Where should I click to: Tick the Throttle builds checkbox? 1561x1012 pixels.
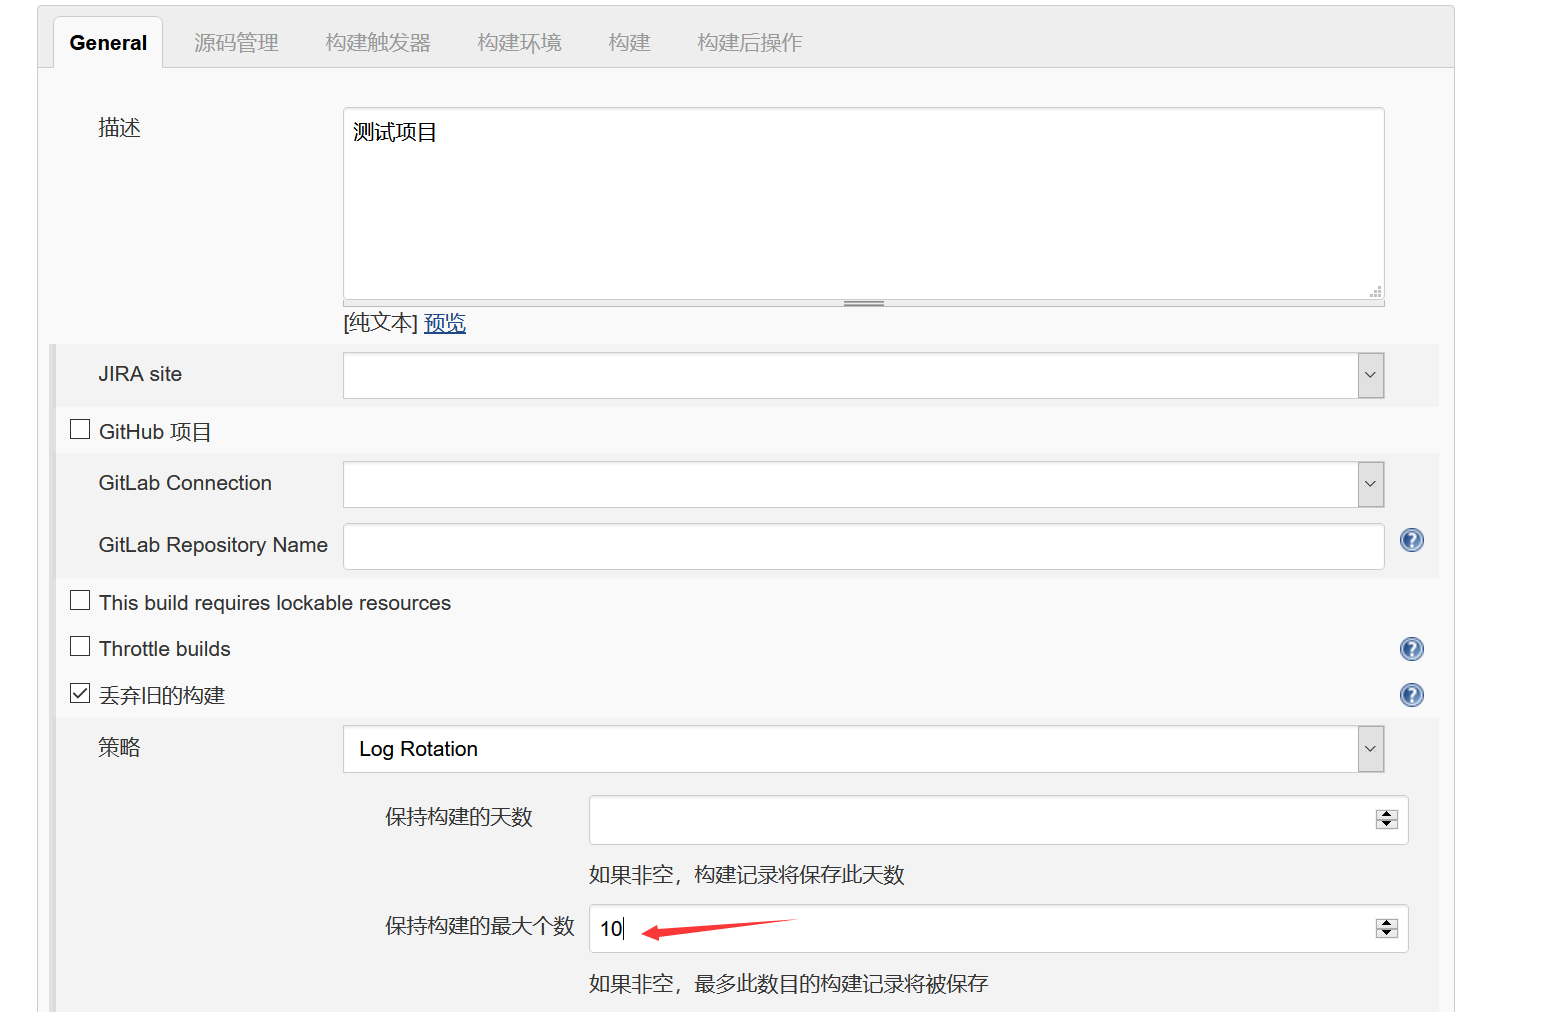[80, 646]
